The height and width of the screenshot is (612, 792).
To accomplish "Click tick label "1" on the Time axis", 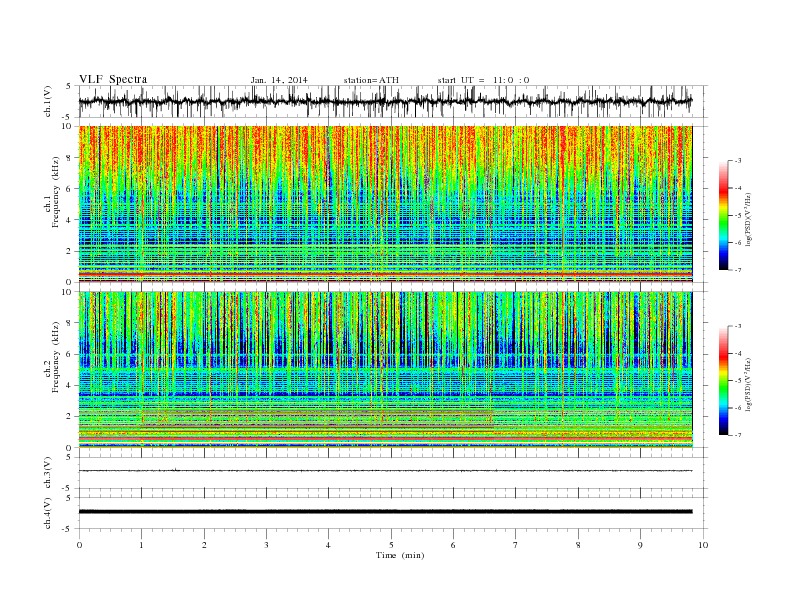I will point(141,545).
